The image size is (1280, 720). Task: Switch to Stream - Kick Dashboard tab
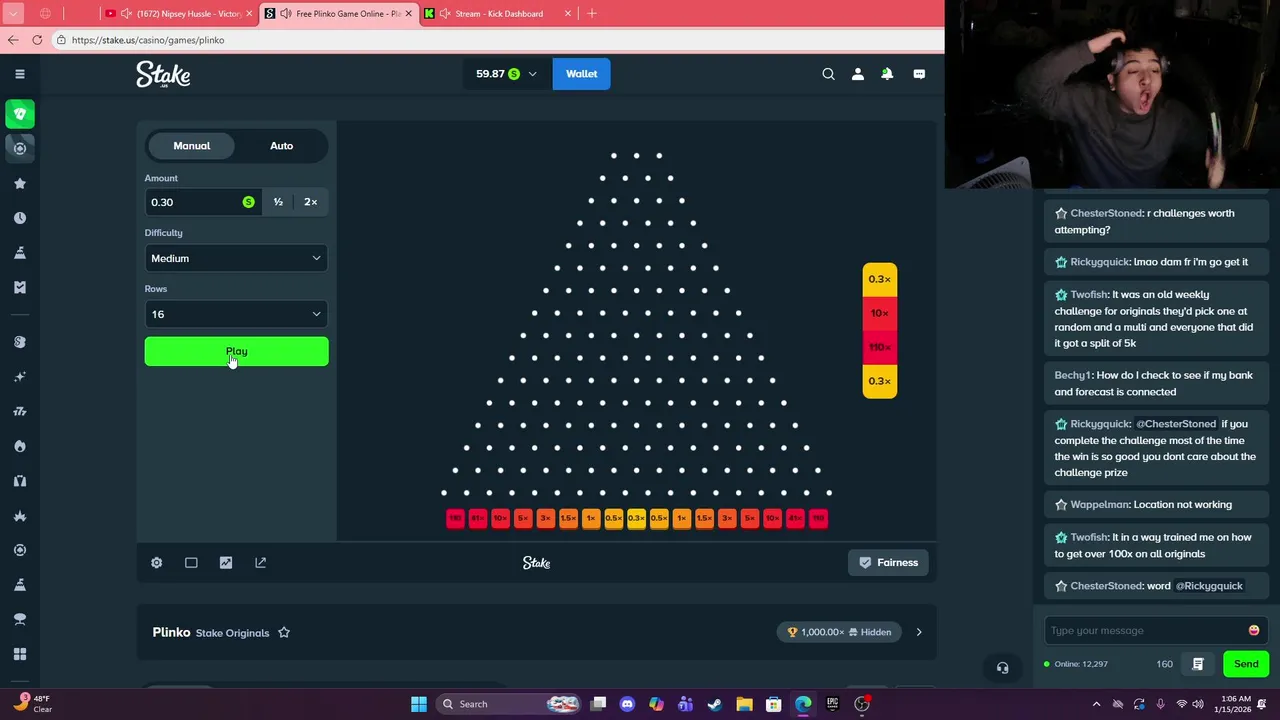(x=497, y=14)
